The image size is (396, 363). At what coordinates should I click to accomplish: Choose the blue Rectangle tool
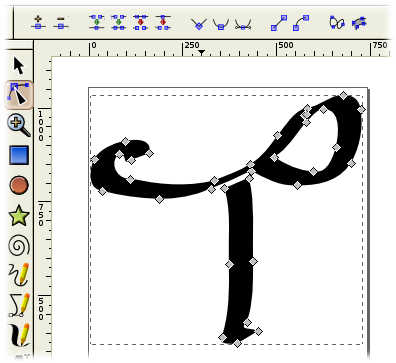click(19, 155)
